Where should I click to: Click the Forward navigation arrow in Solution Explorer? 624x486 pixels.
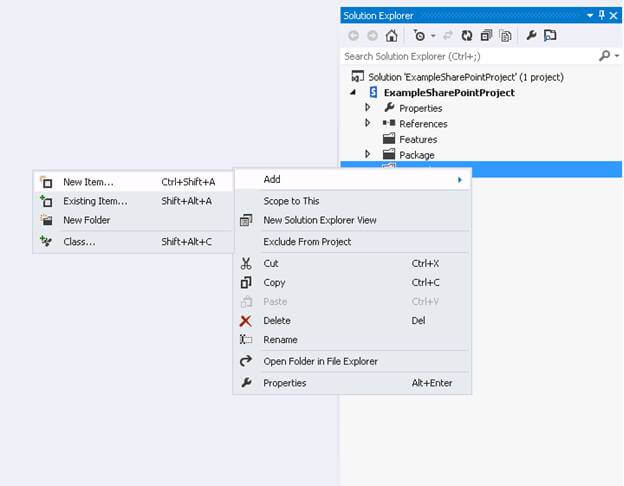coord(372,36)
